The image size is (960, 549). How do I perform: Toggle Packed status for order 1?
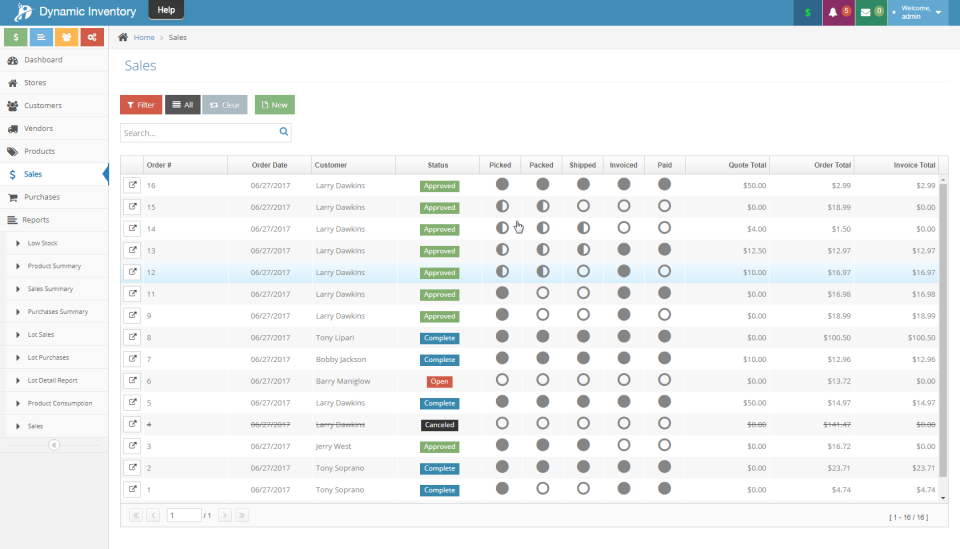pyautogui.click(x=542, y=488)
